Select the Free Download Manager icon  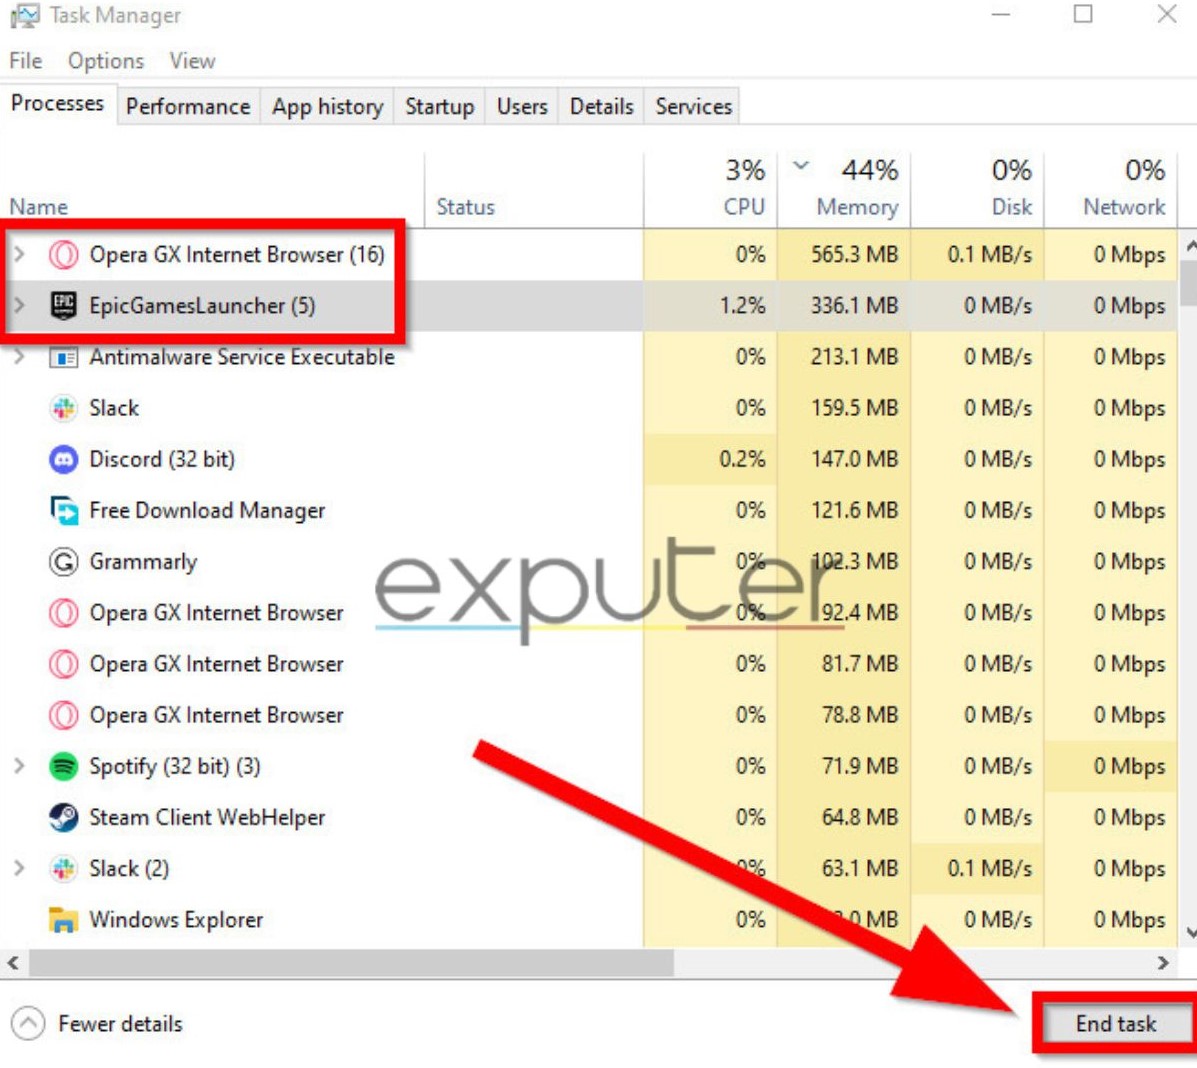tap(63, 510)
